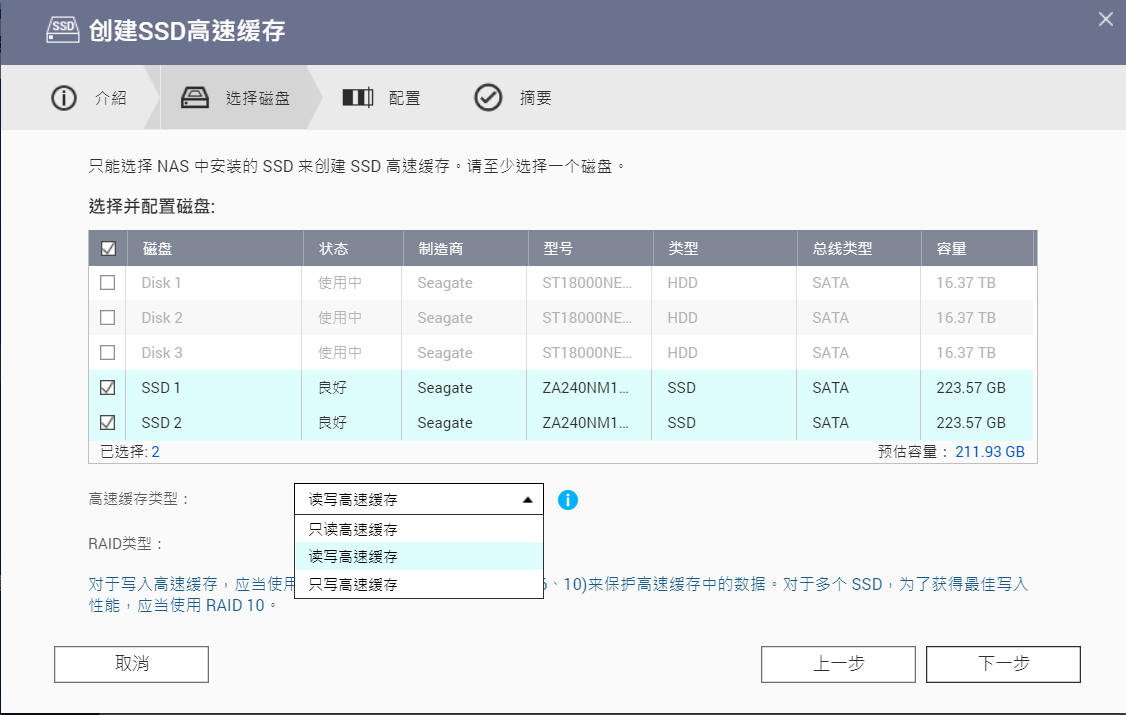Uncheck the SSD 2 checkbox

108,423
